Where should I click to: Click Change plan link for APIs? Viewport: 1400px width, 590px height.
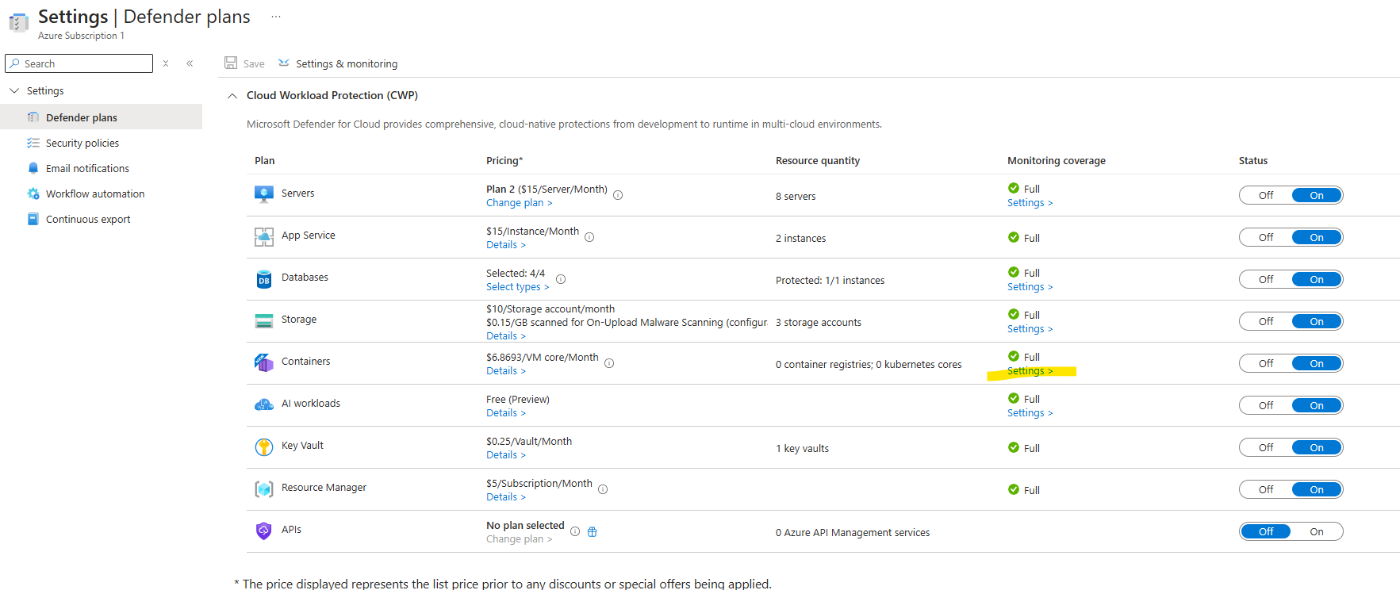519,538
